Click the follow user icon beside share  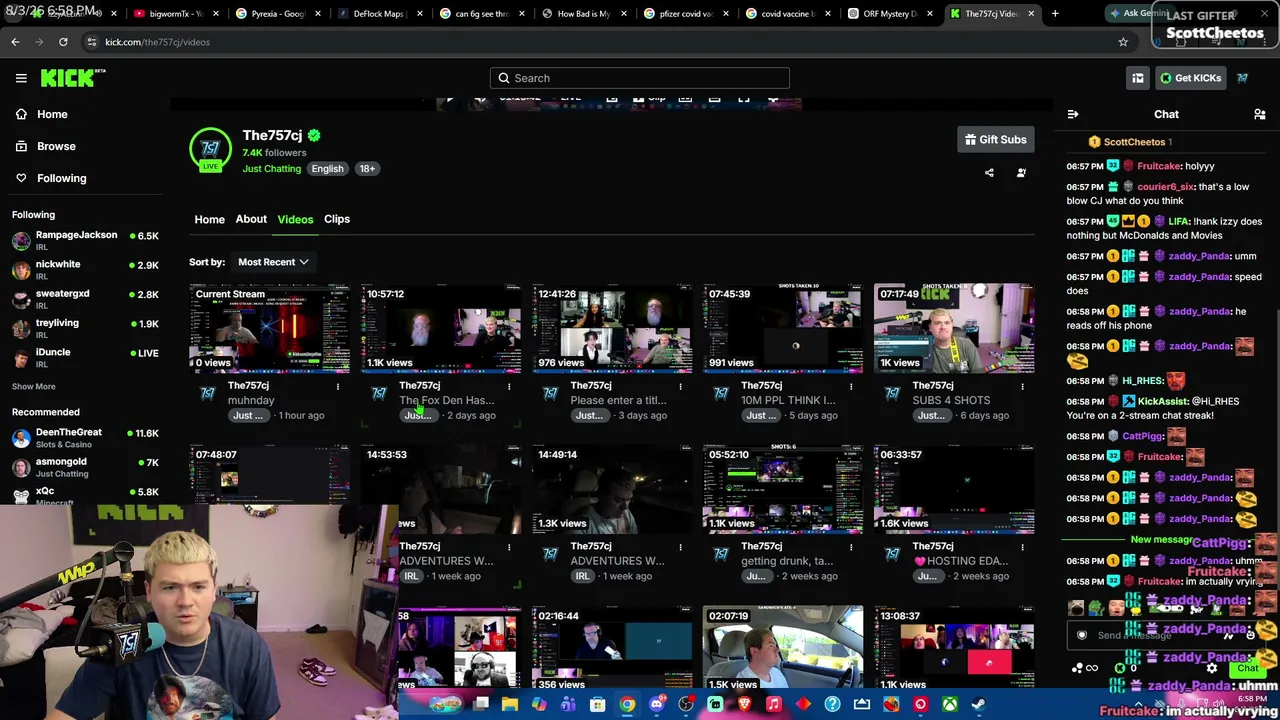click(1021, 173)
